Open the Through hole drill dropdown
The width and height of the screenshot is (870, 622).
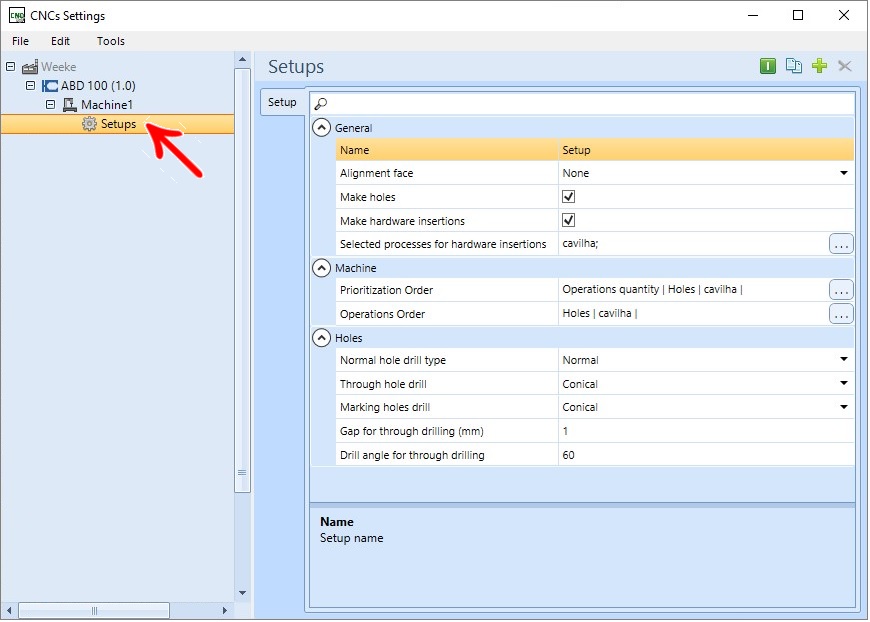tap(843, 383)
